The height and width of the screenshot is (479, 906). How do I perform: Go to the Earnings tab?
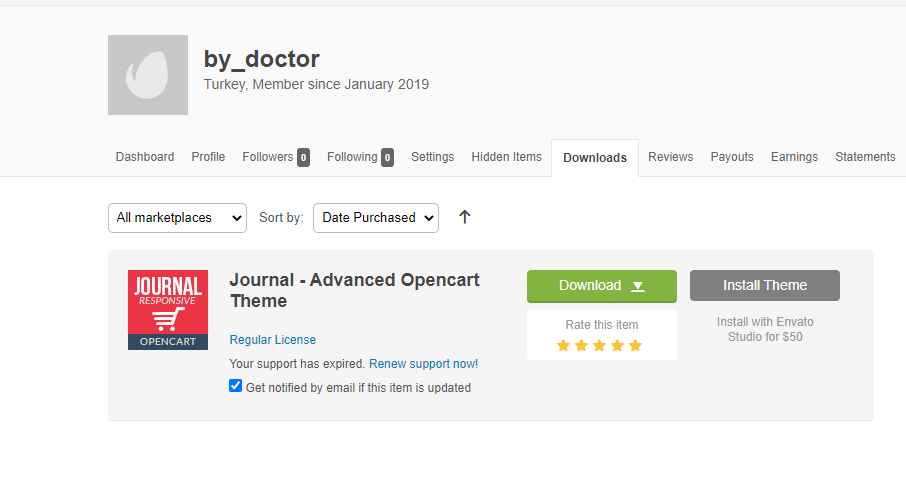click(794, 157)
